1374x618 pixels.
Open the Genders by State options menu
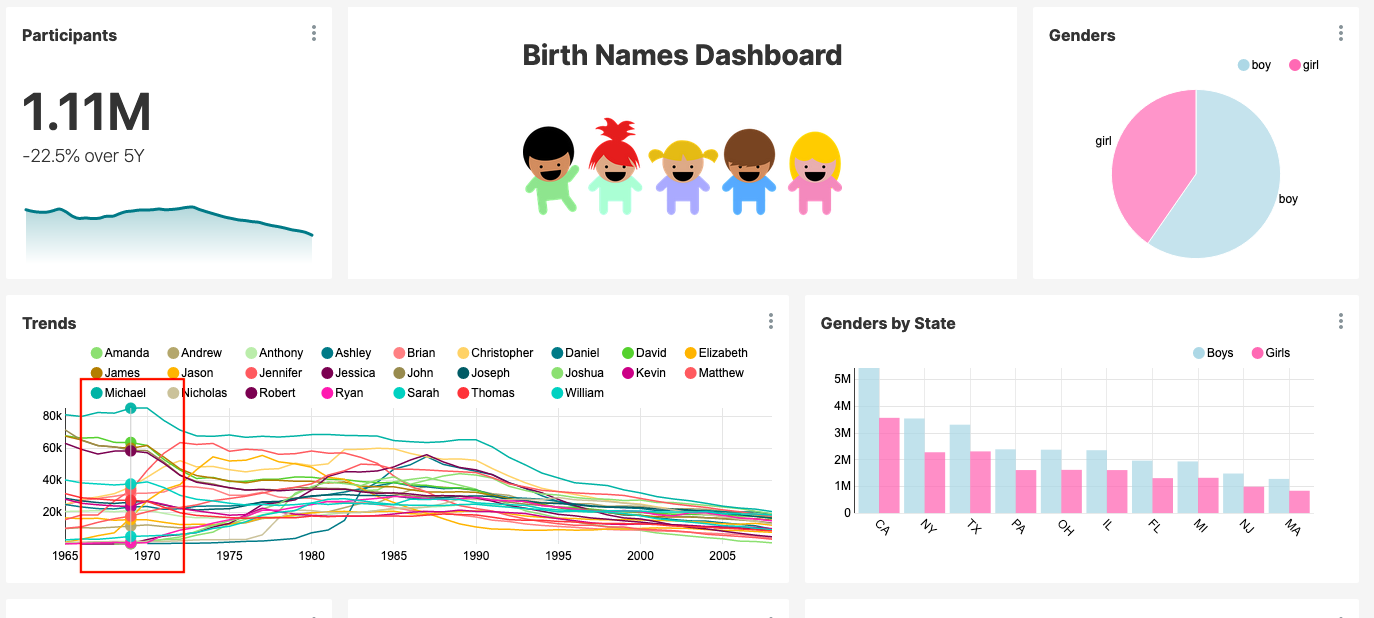click(x=1341, y=321)
